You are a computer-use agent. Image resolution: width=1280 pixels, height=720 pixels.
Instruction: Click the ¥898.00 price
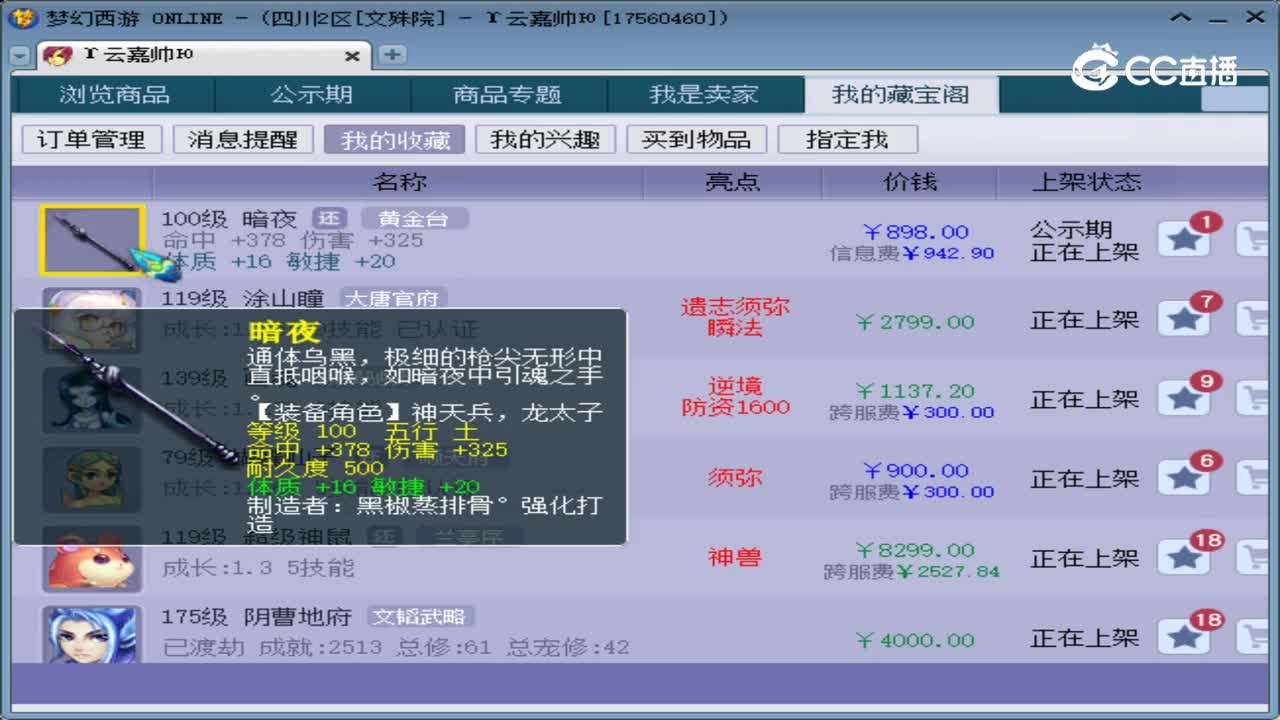[915, 232]
